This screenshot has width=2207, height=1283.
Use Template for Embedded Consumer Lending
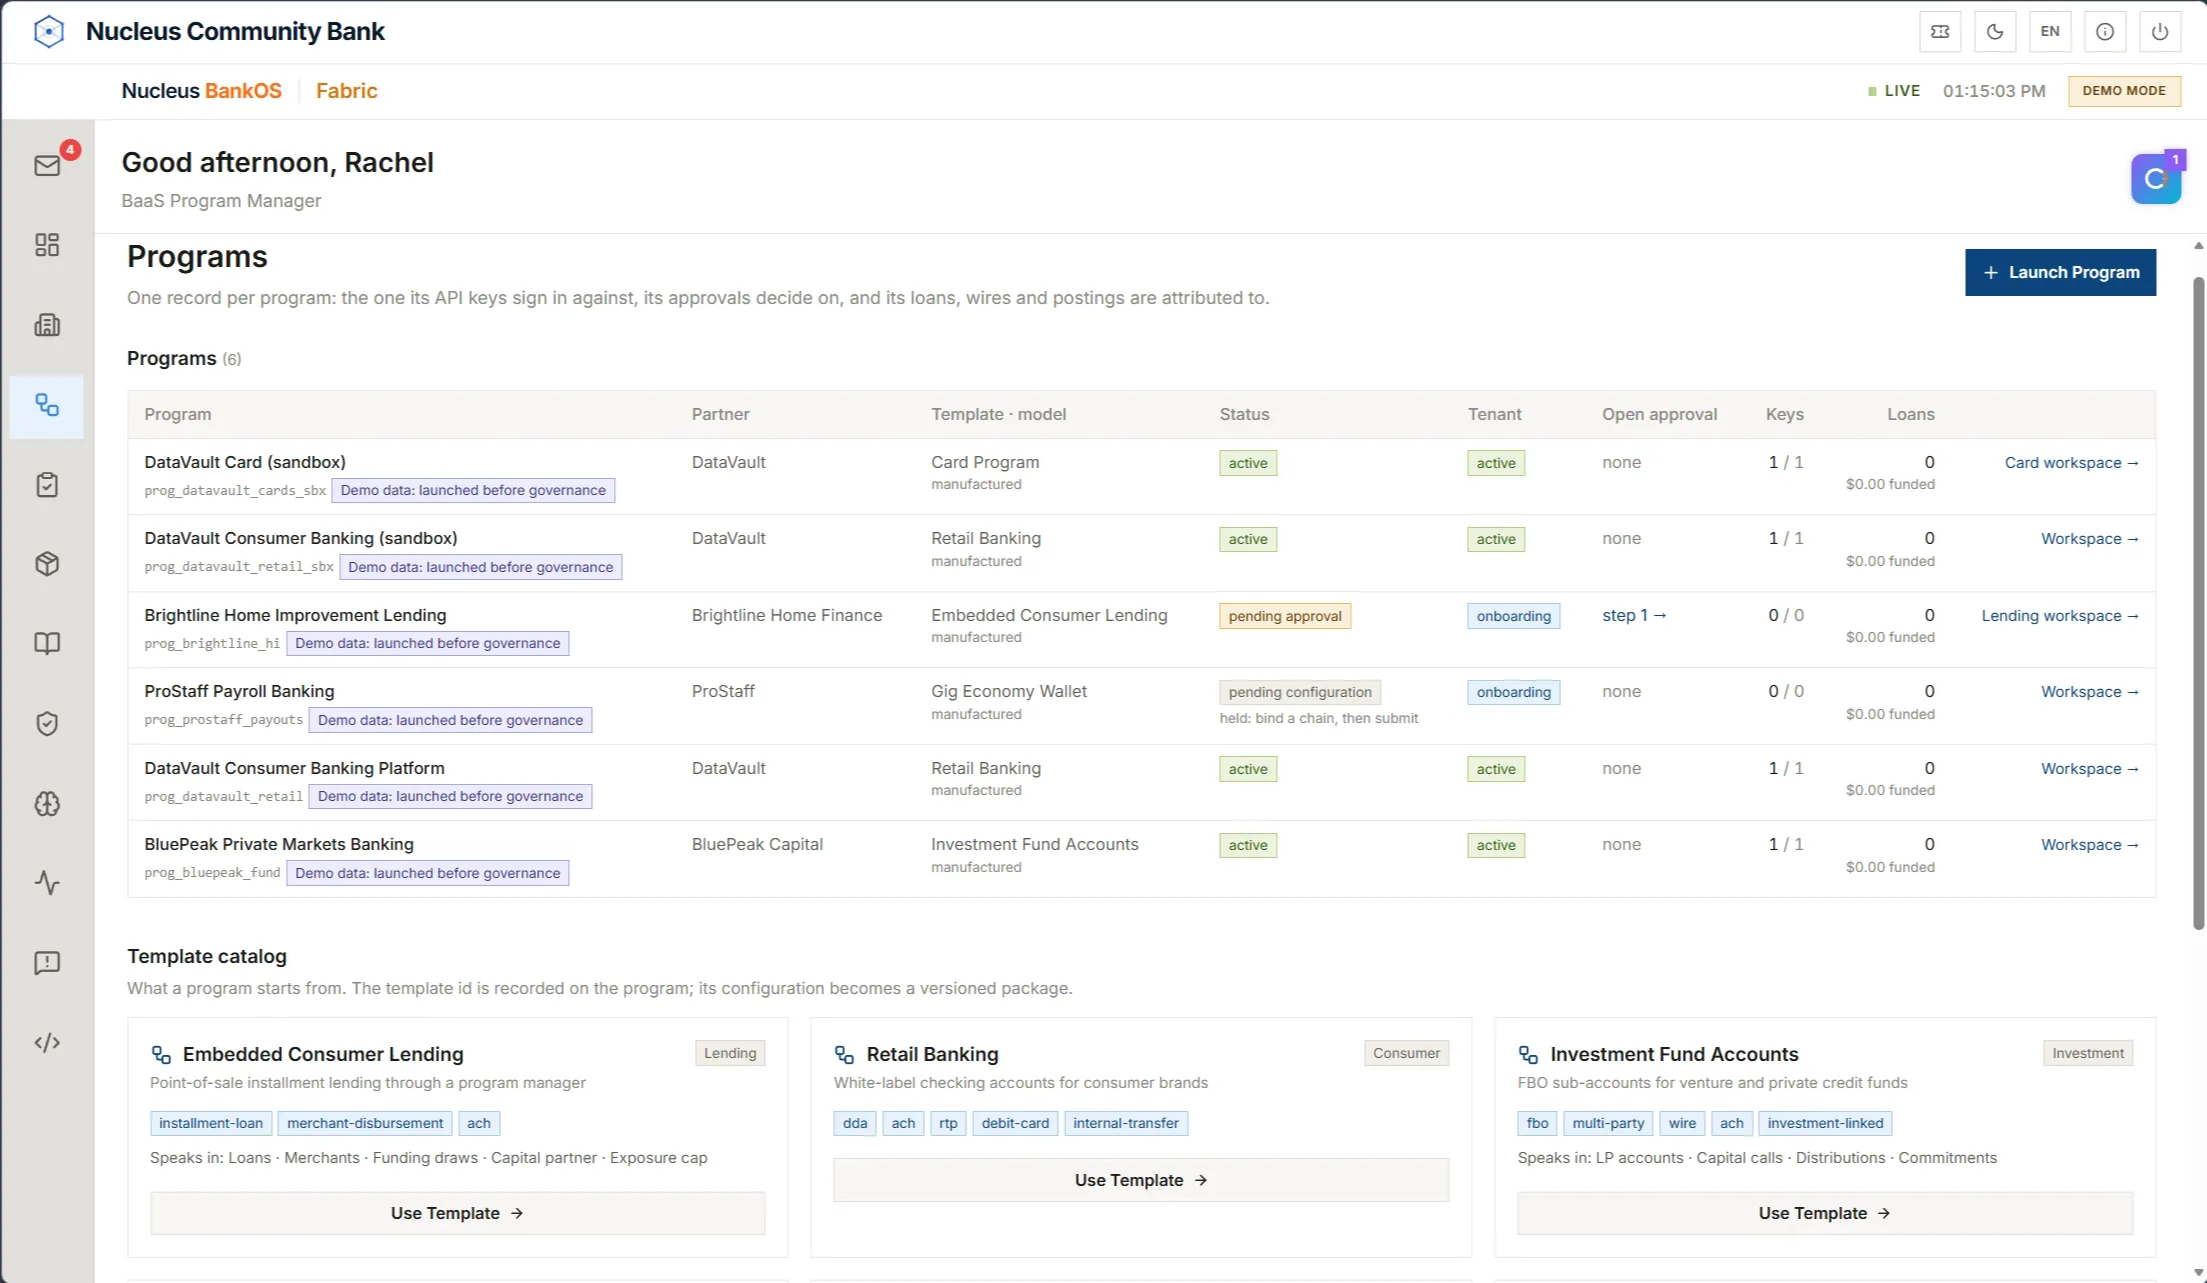(457, 1213)
